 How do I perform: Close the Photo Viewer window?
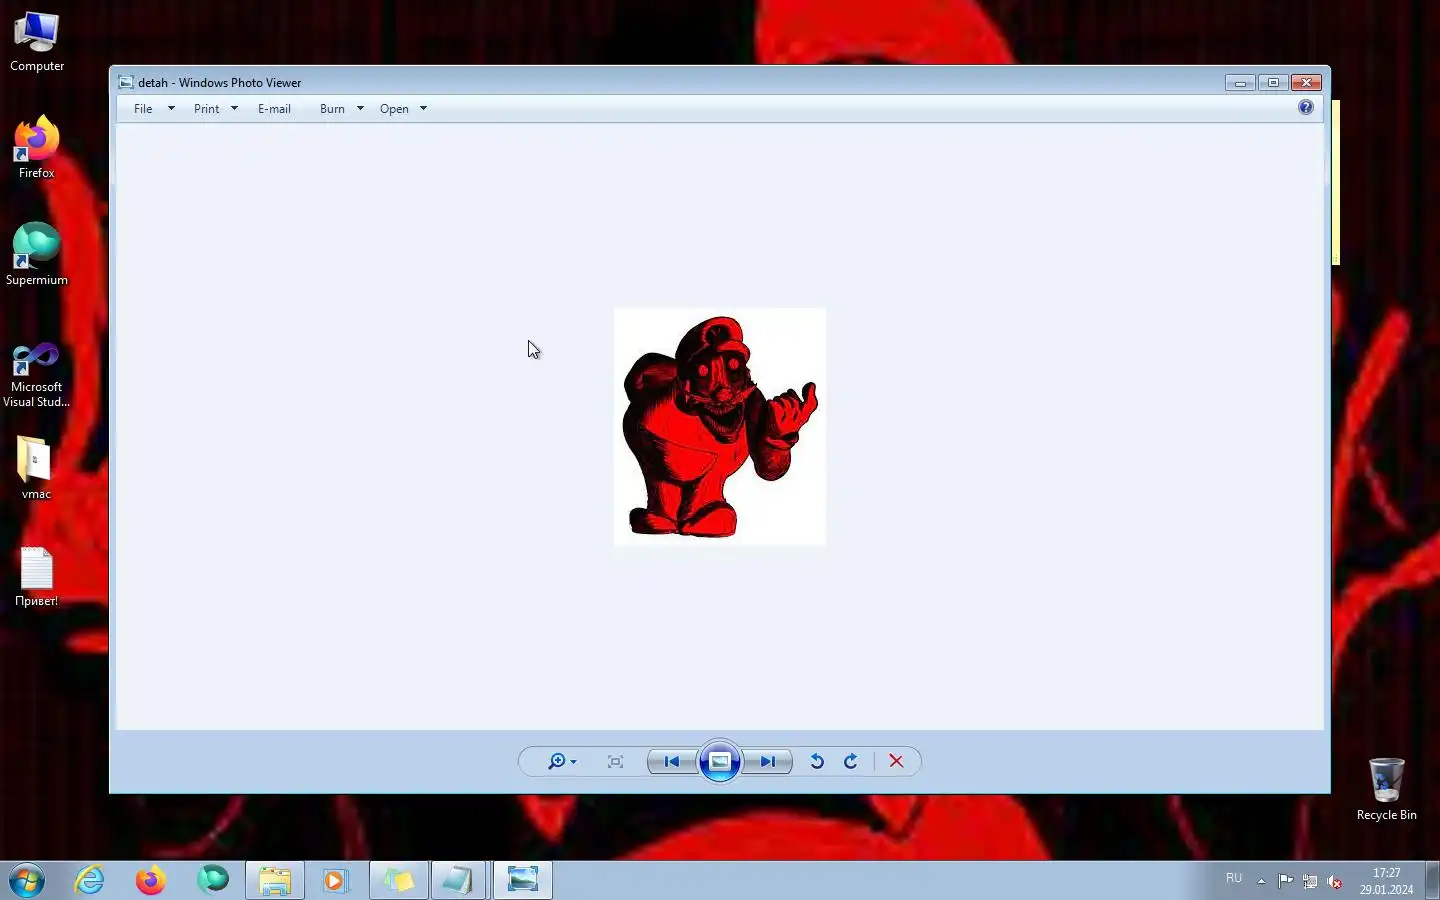tap(1306, 83)
